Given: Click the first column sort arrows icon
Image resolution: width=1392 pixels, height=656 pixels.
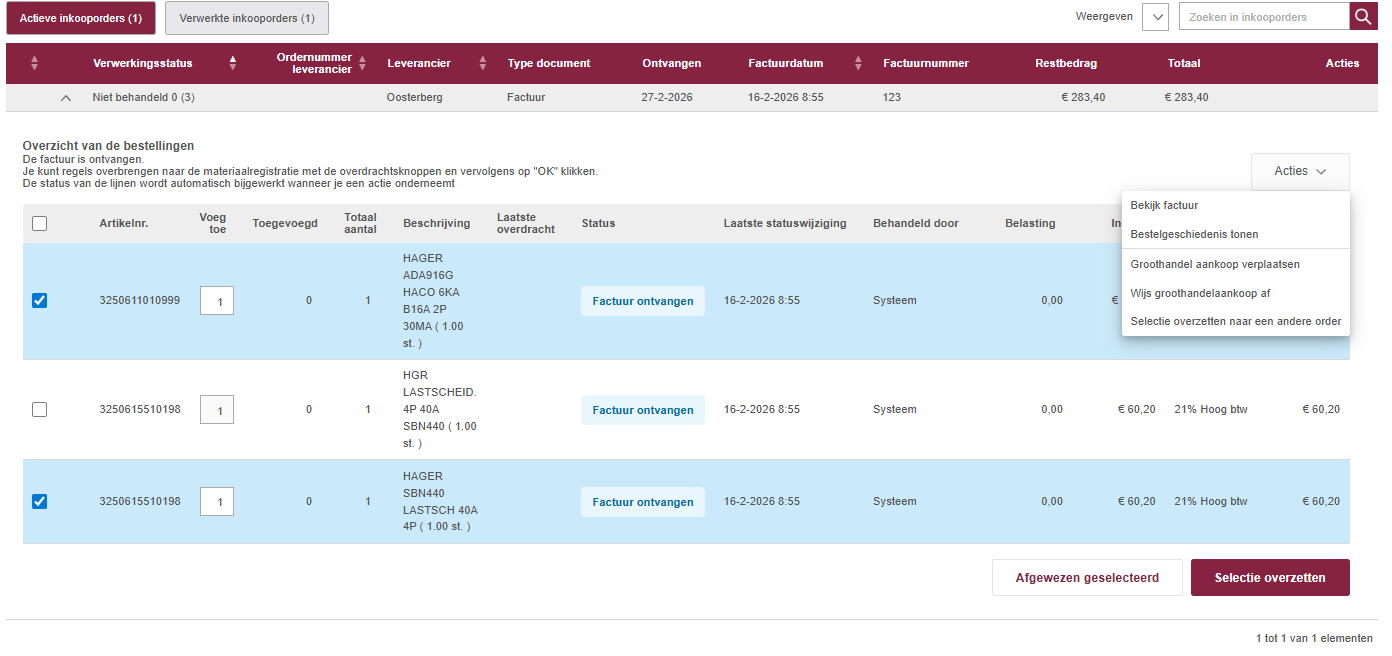Looking at the screenshot, I should (35, 63).
